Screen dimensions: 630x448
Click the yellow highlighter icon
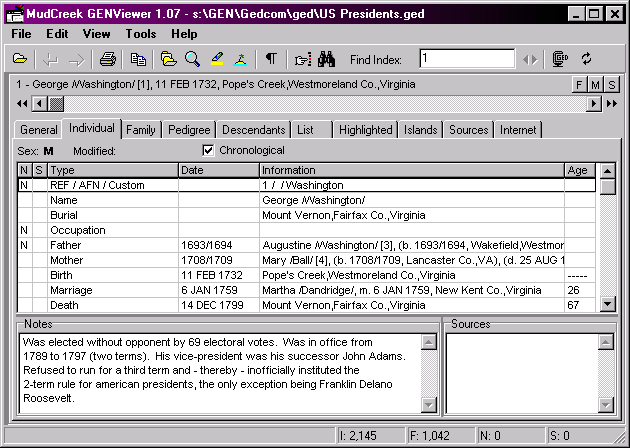tap(217, 59)
